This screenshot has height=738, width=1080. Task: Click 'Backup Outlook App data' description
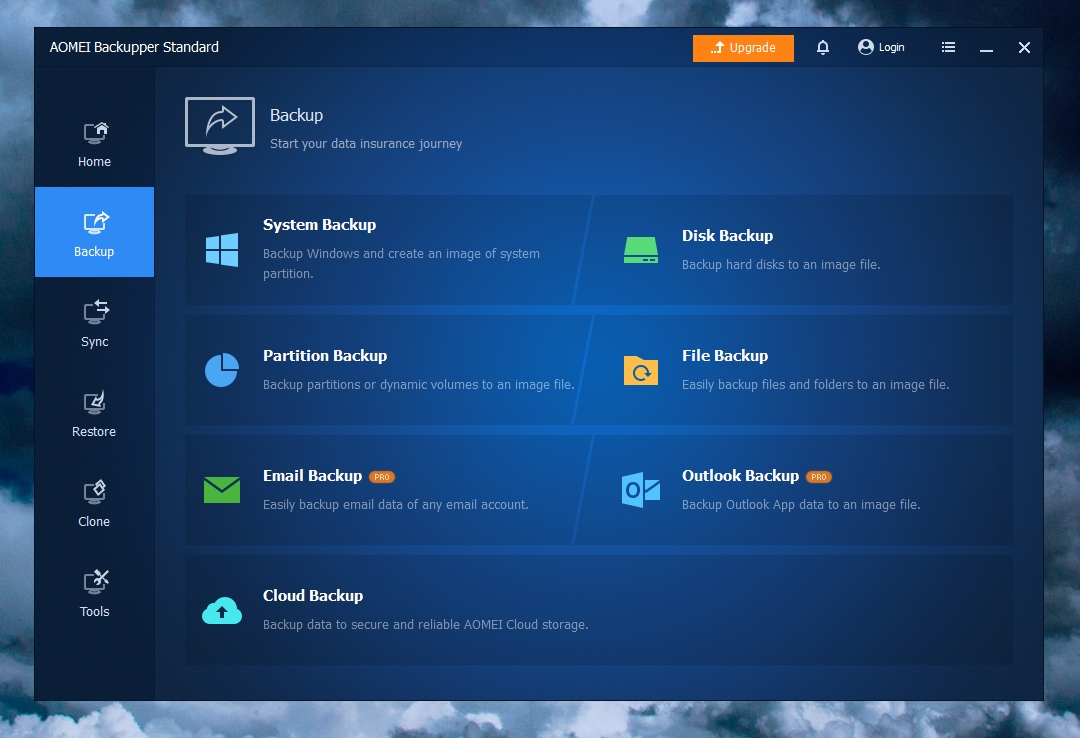click(x=801, y=504)
